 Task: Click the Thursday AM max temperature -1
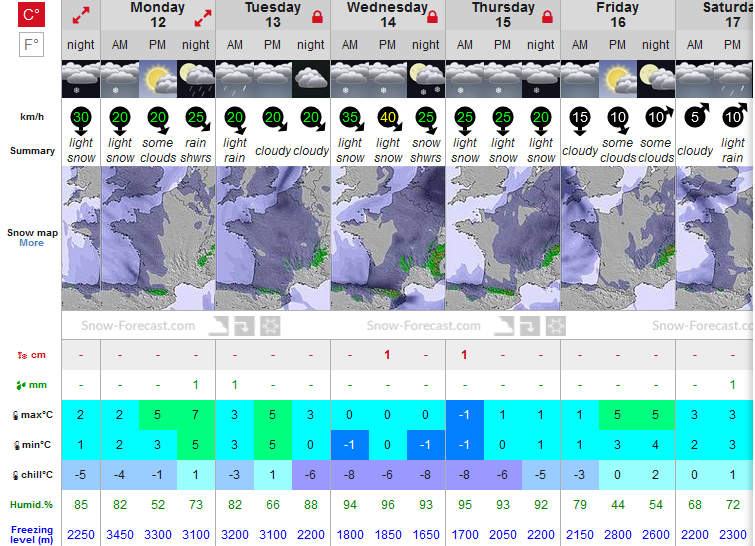pos(465,415)
